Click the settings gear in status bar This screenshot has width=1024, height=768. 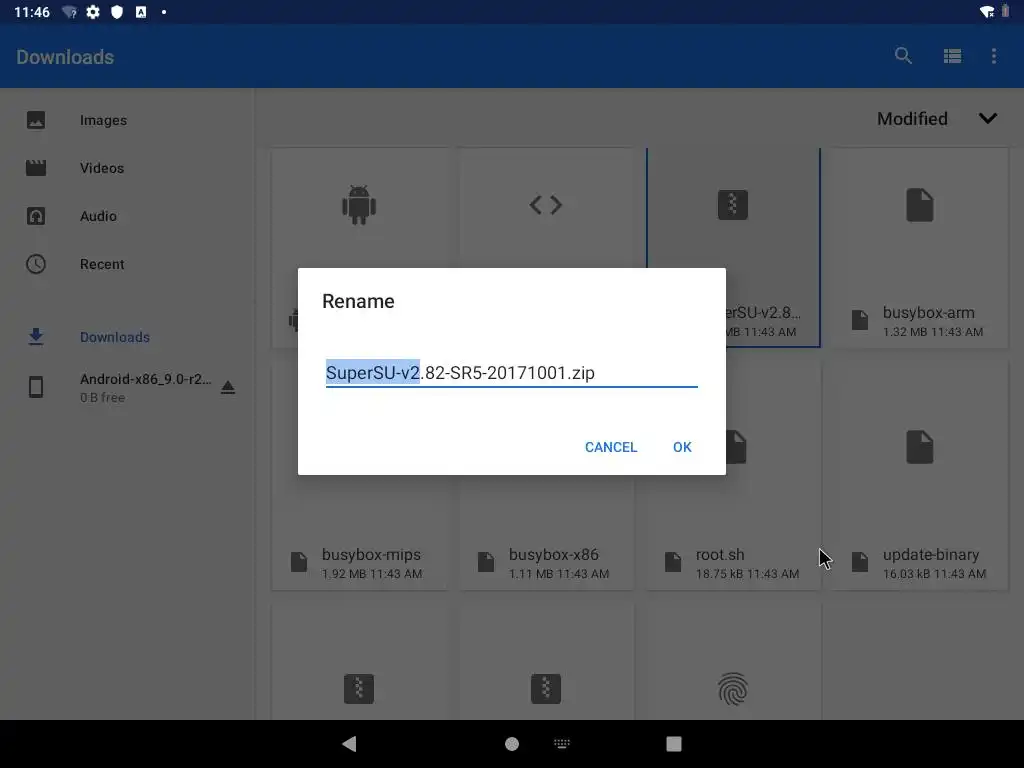click(x=93, y=12)
